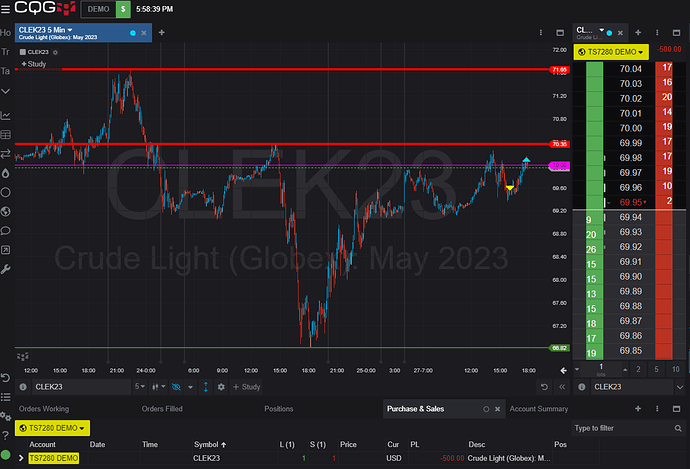Viewport: 690px width, 469px height.
Task: Click the info icon in DOM trader panel
Action: [582, 387]
